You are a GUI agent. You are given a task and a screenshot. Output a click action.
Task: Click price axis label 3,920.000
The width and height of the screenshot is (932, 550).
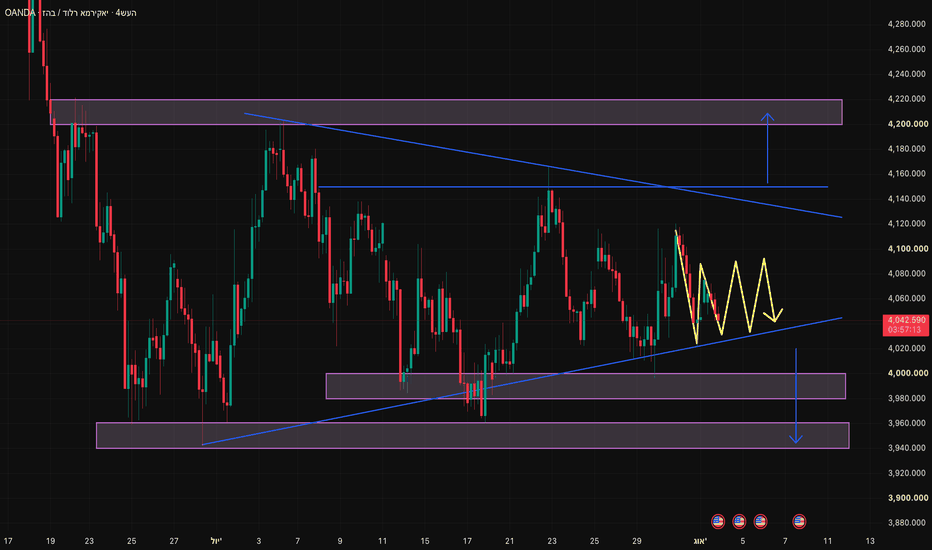click(907, 473)
